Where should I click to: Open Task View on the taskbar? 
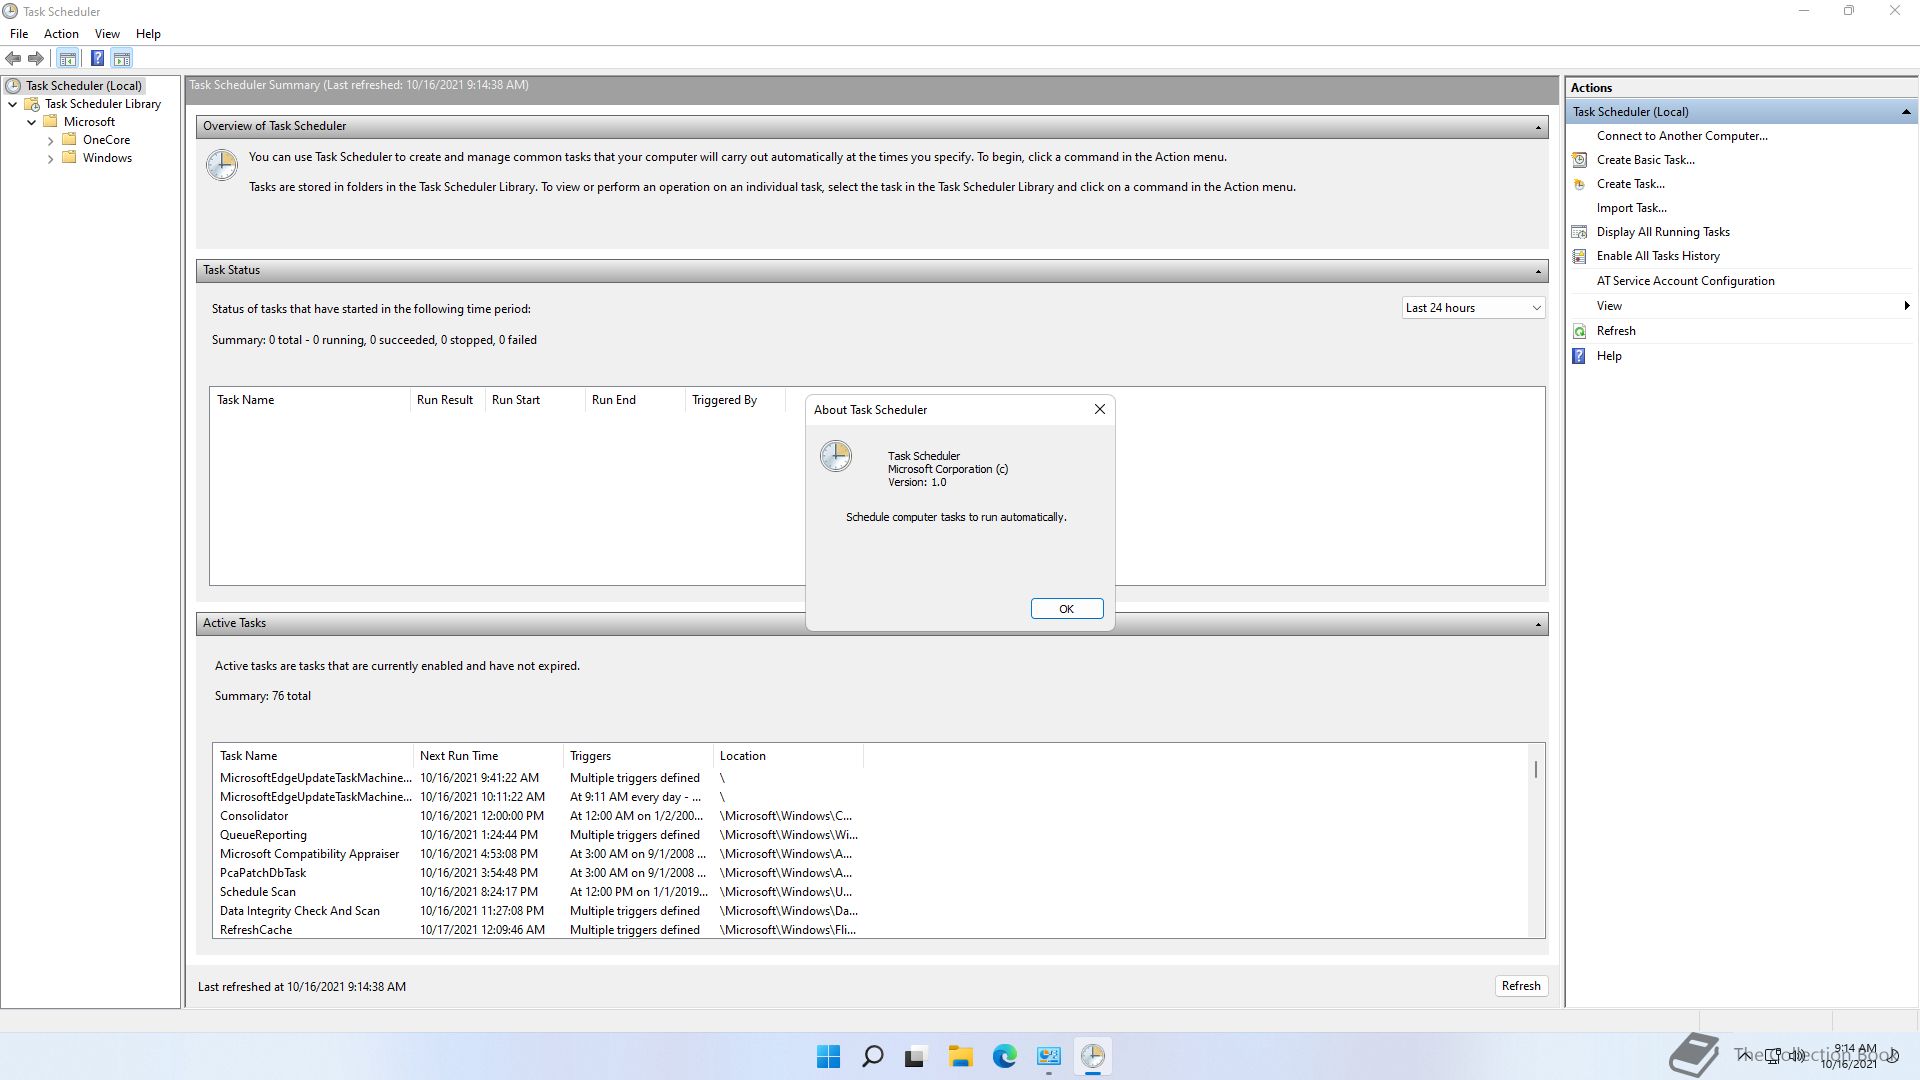click(916, 1056)
